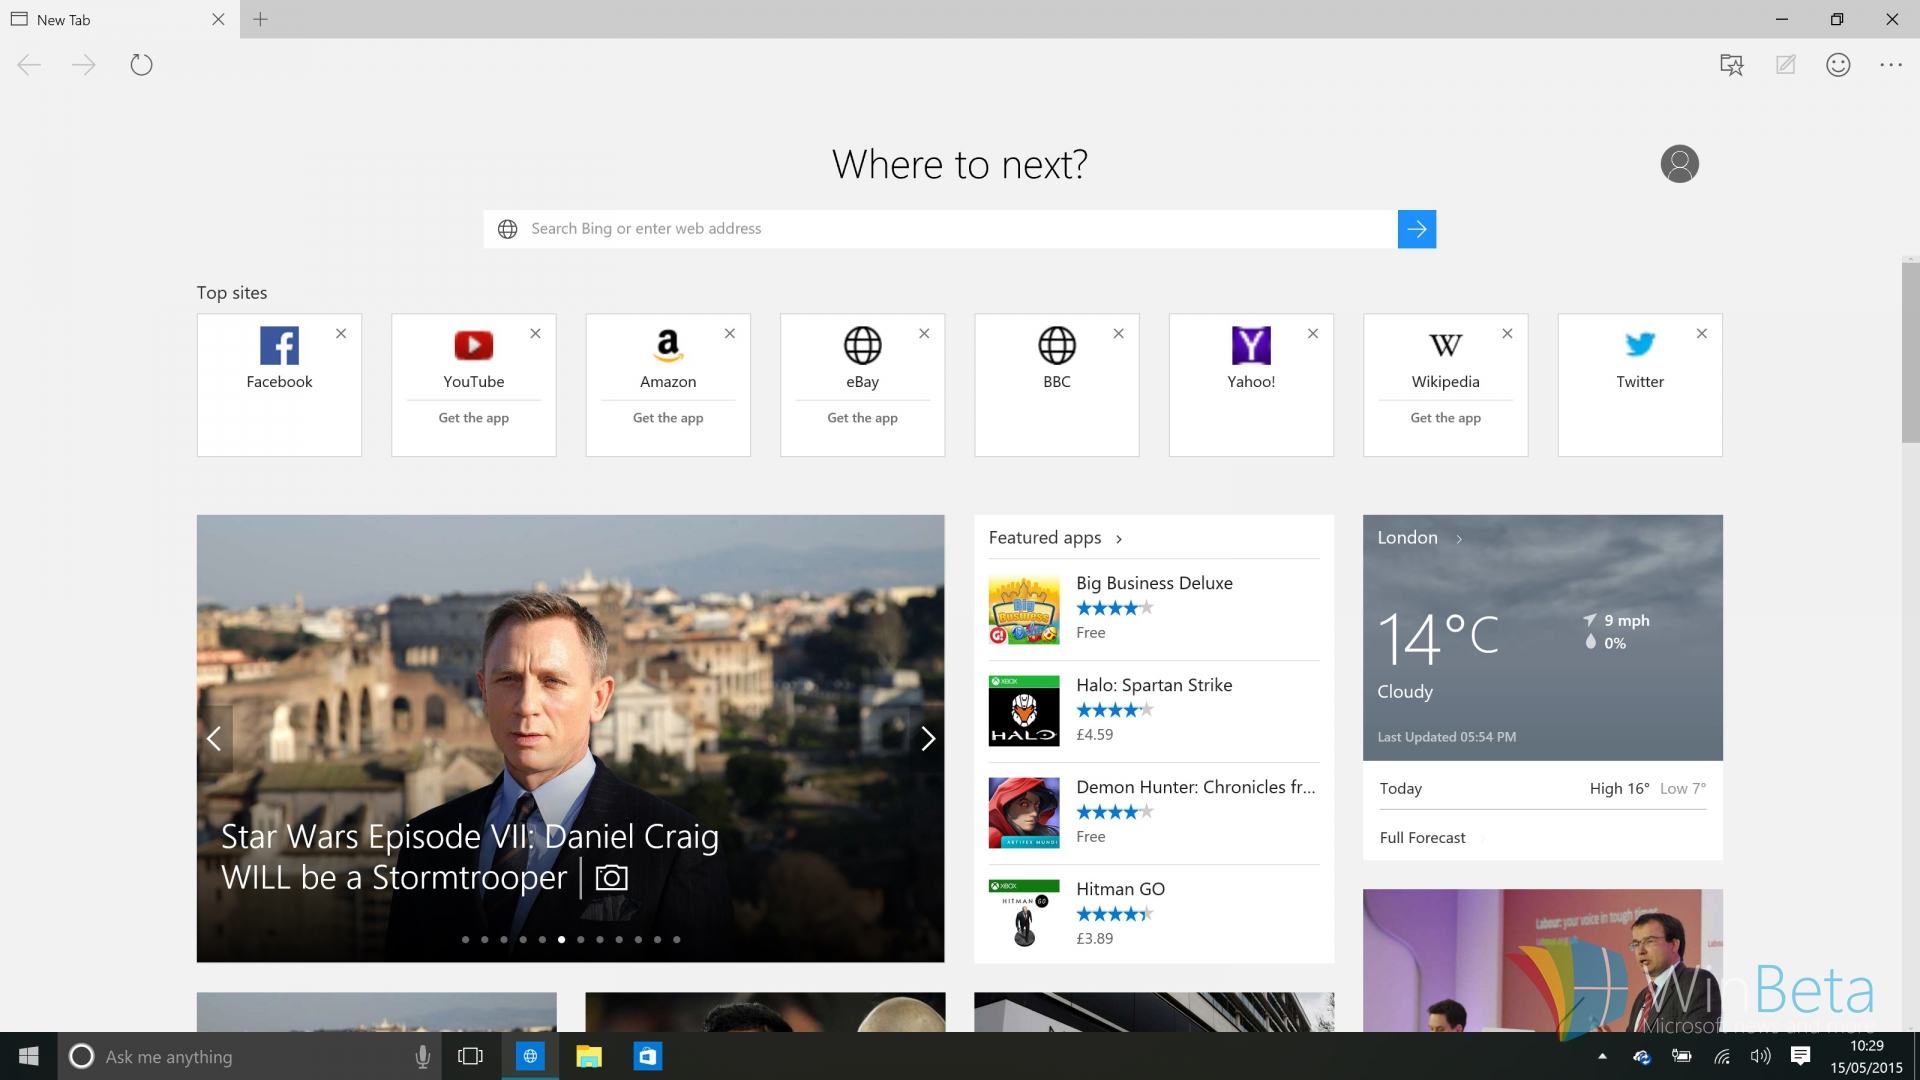Screen dimensions: 1920x1080
Task: Click the user profile avatar icon
Action: pyautogui.click(x=1679, y=164)
